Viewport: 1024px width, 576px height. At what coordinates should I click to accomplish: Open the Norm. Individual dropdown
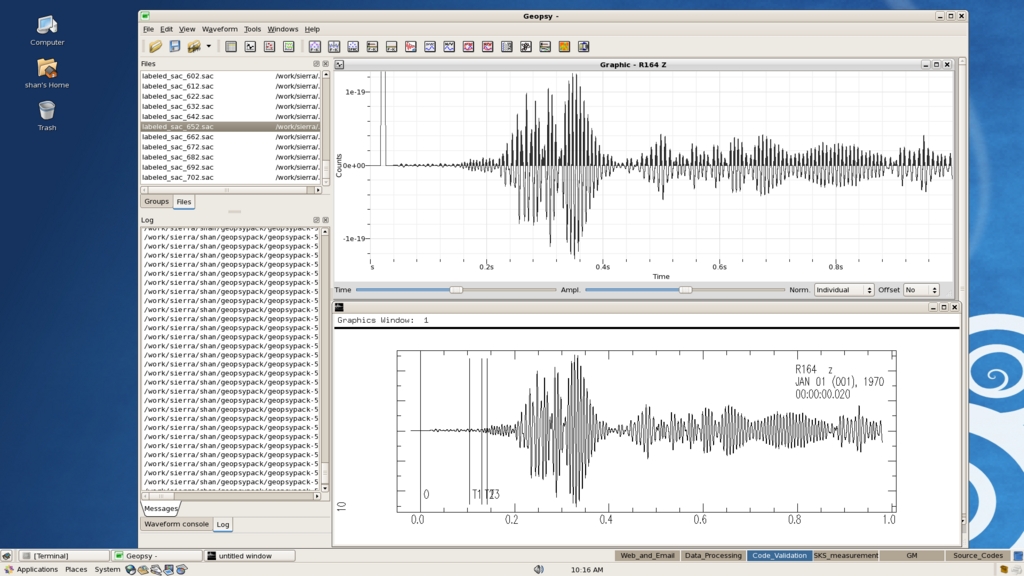pos(844,290)
